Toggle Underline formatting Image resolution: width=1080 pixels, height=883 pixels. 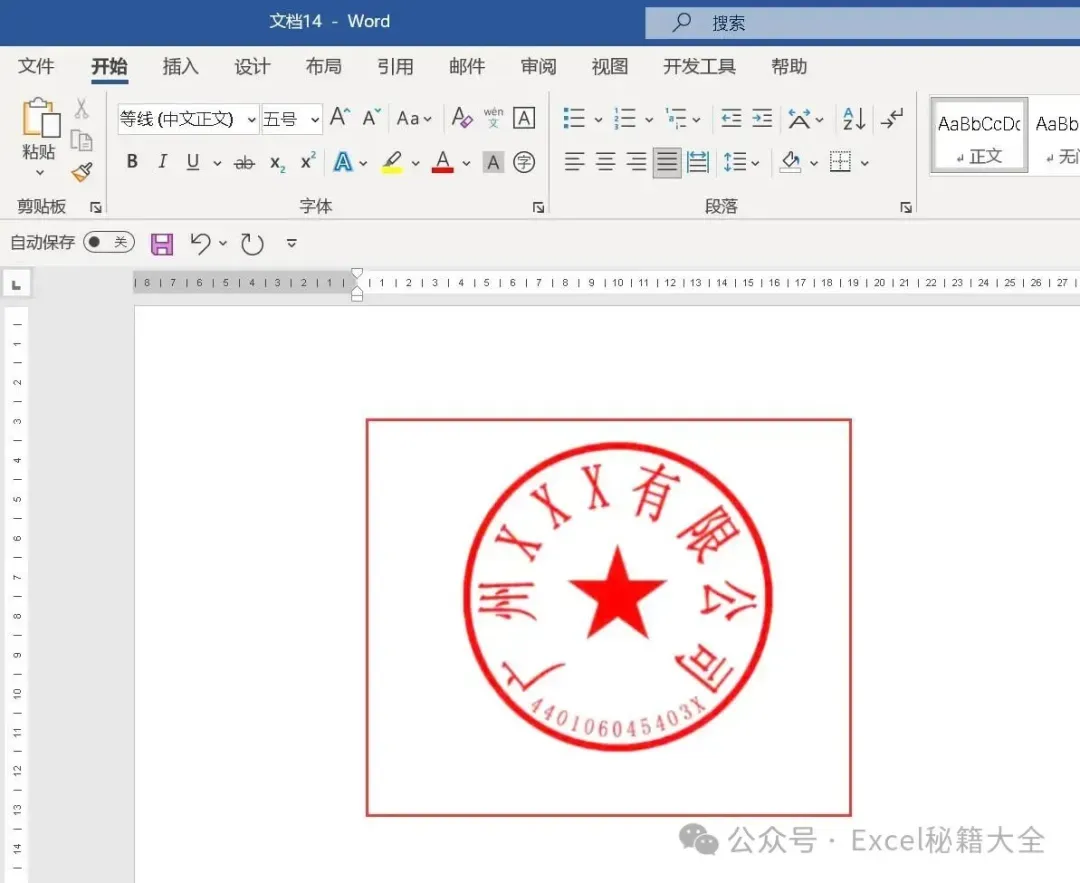coord(193,163)
